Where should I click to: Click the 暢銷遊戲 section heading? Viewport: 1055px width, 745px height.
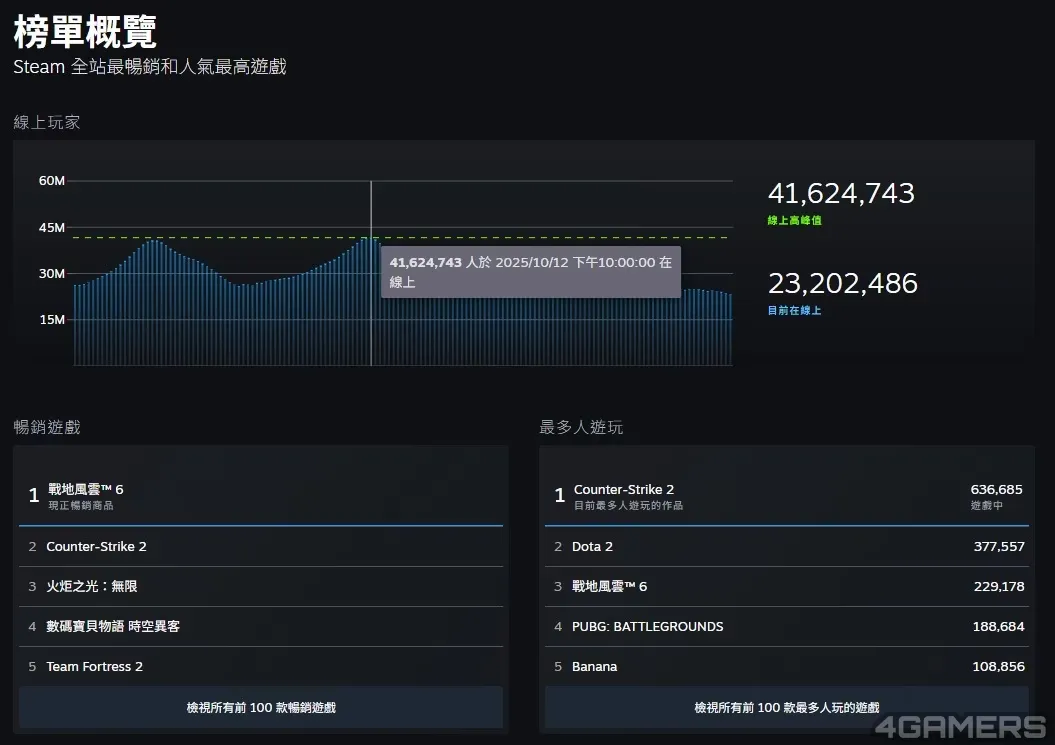pos(47,427)
